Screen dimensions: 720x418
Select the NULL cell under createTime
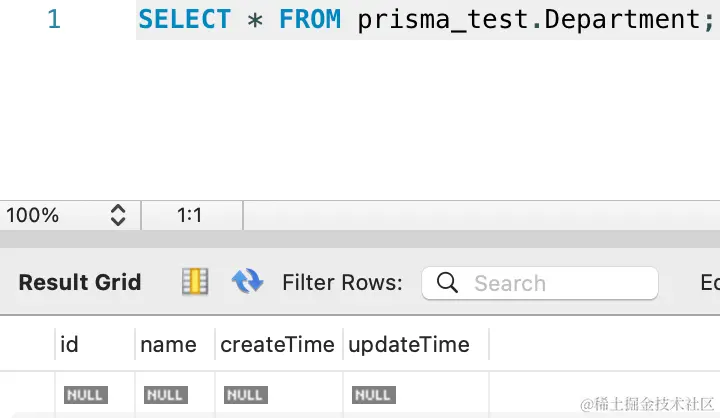[245, 395]
